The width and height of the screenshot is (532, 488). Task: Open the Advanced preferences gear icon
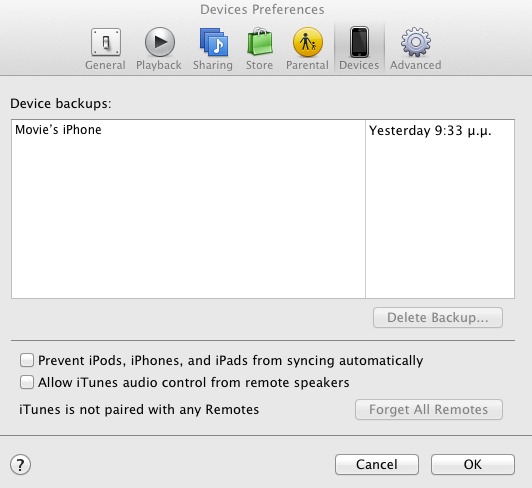[416, 42]
